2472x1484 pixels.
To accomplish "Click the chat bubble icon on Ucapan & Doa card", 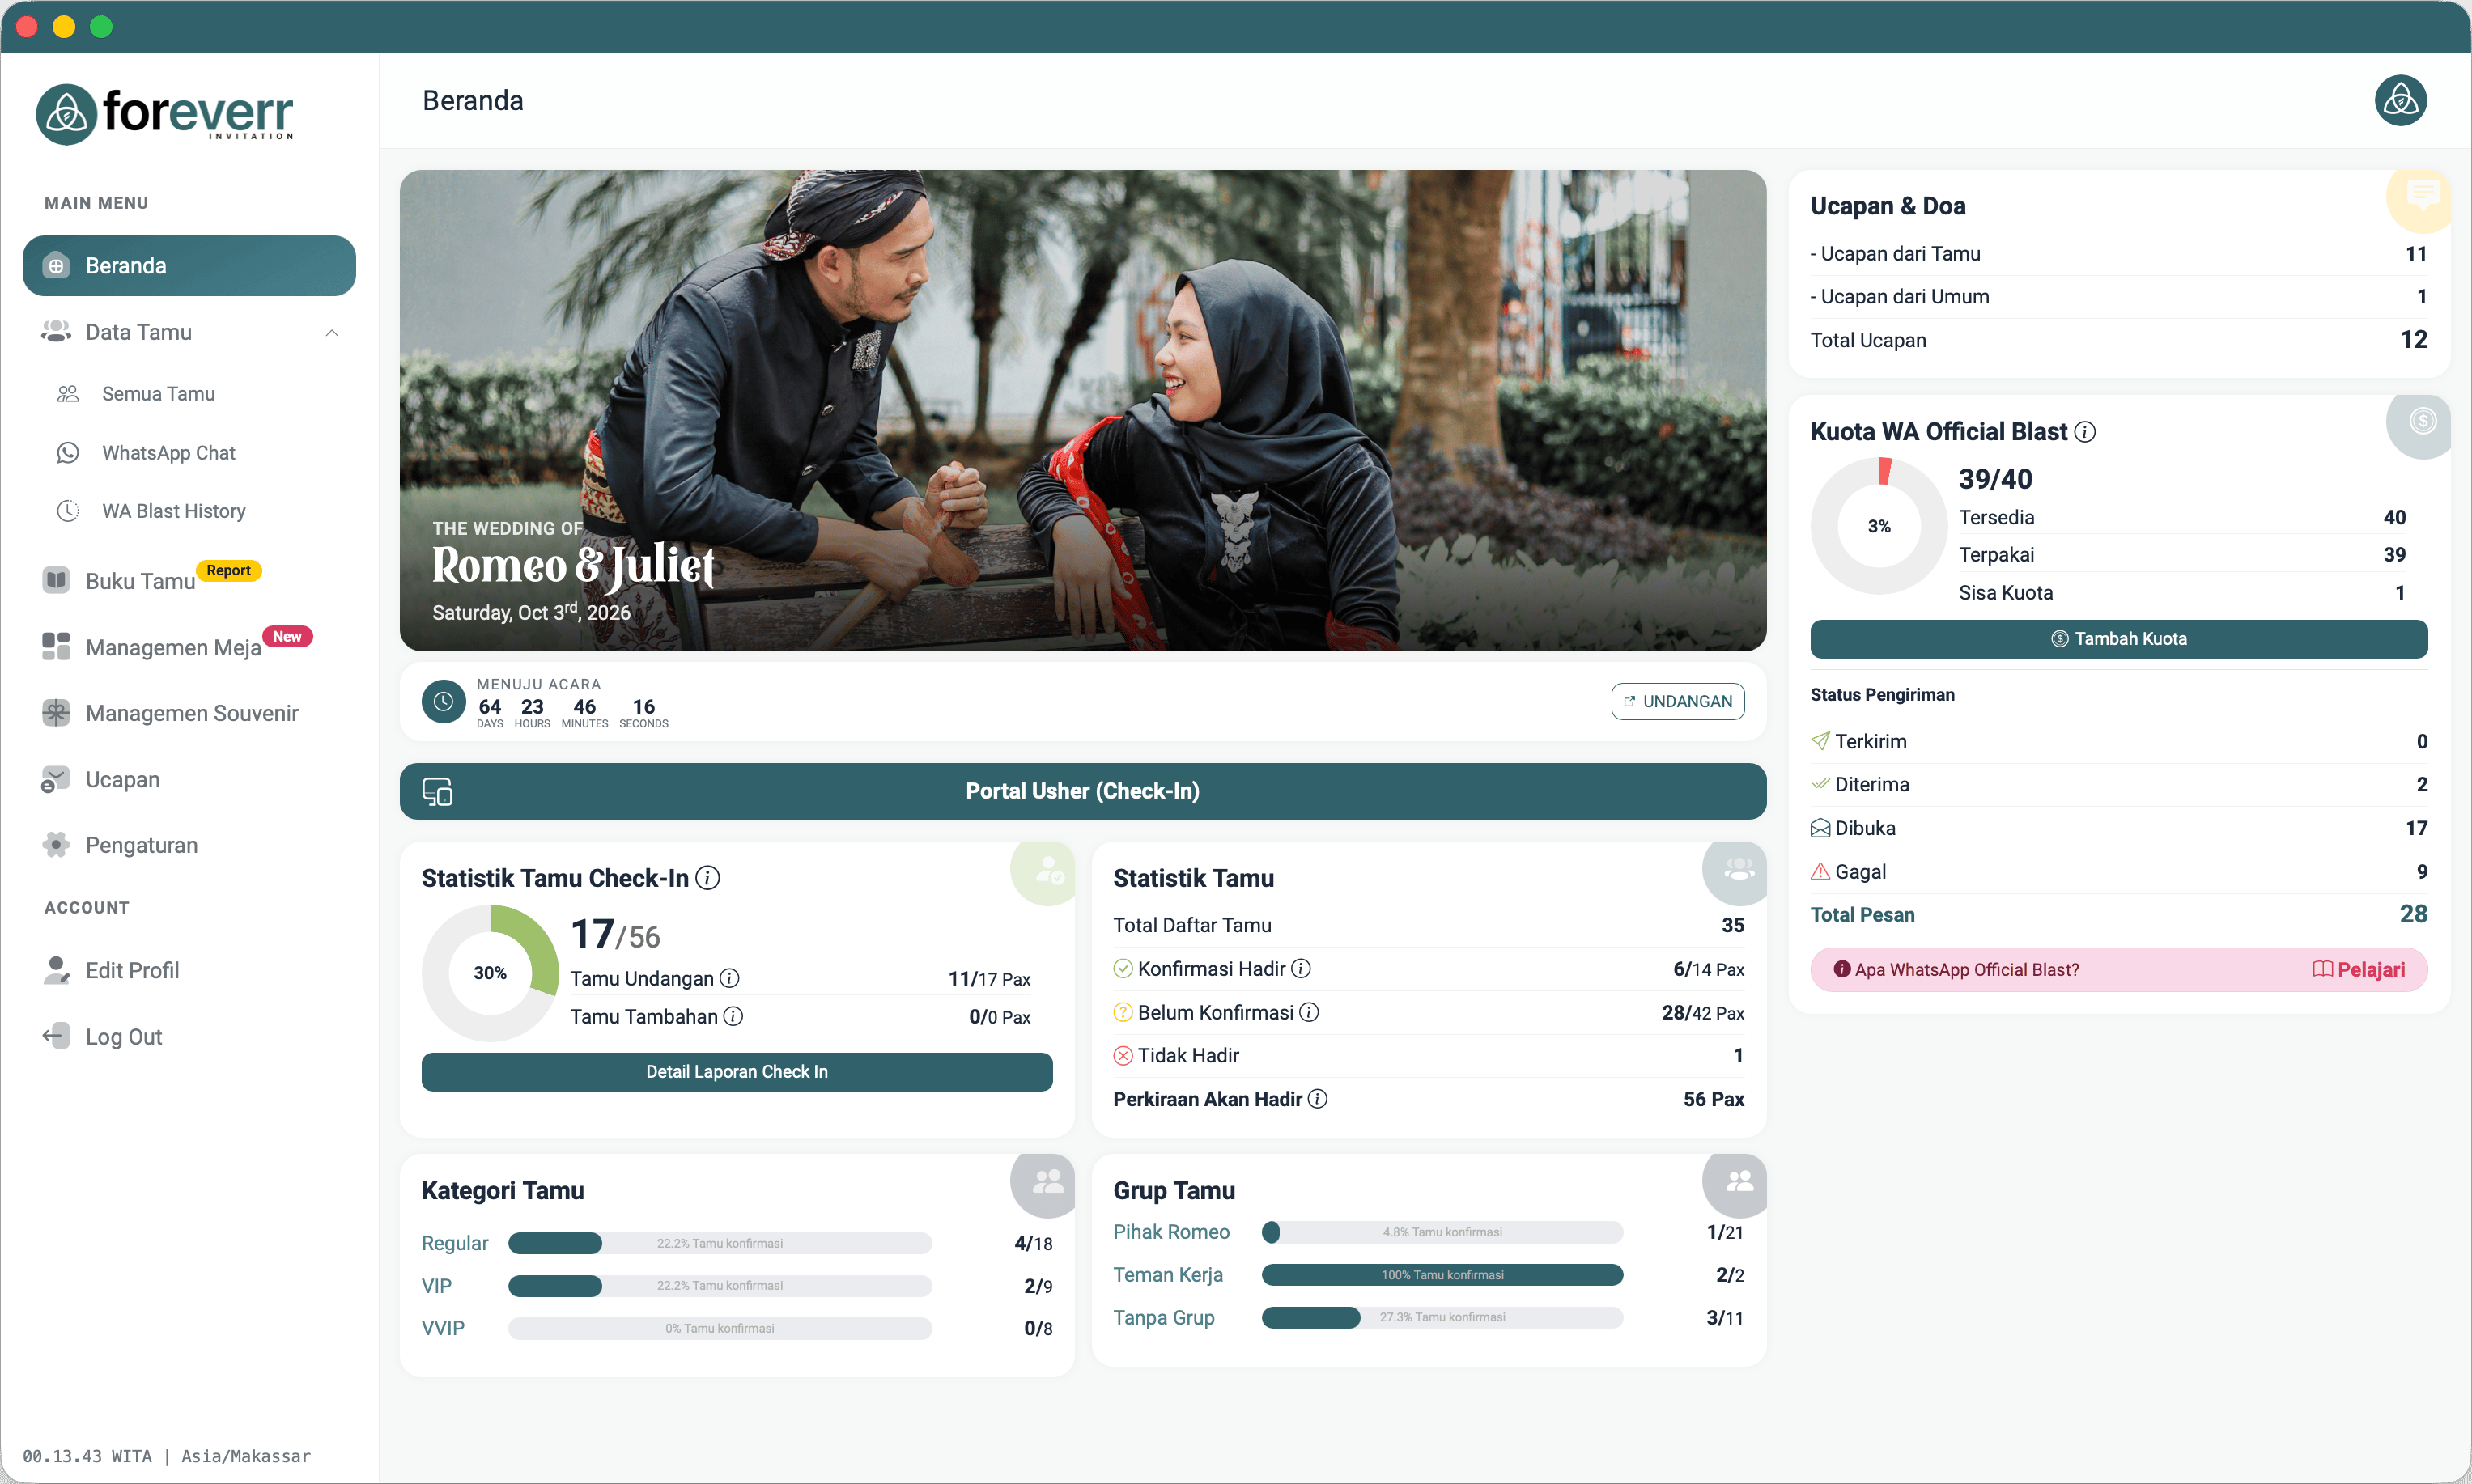I will [x=2421, y=194].
